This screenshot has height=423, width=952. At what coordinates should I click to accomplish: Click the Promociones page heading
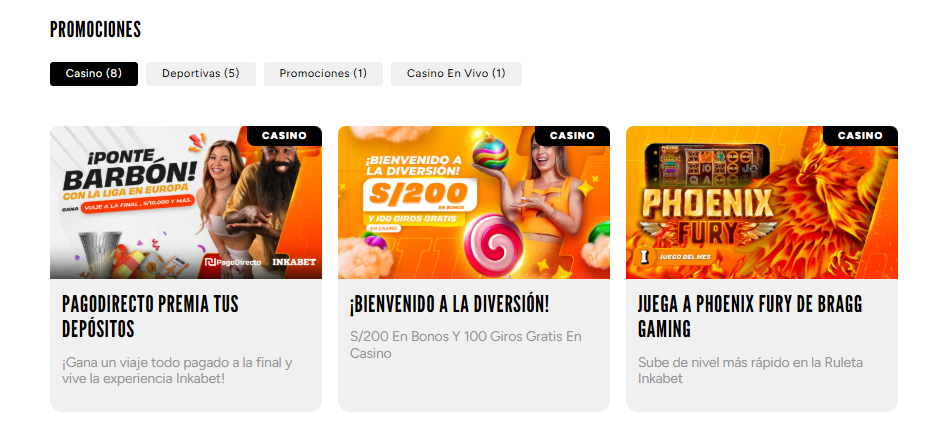[95, 29]
